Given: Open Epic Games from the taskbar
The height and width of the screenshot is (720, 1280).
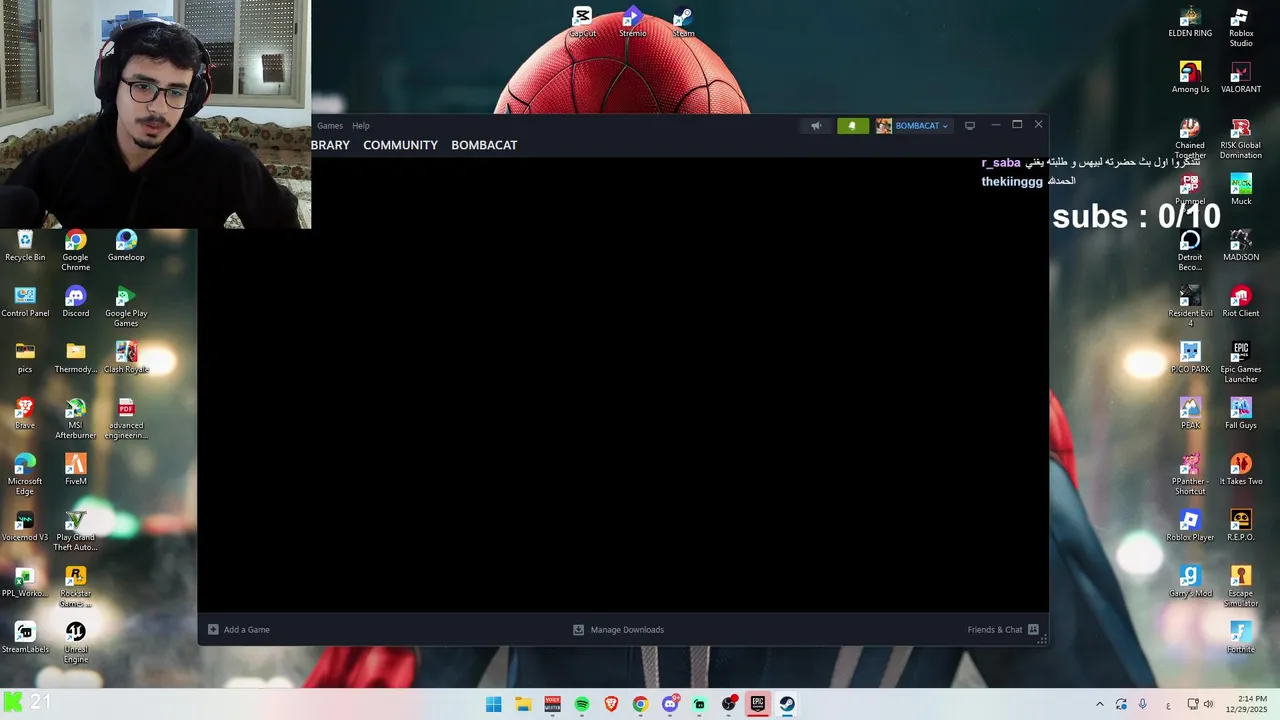Looking at the screenshot, I should [758, 704].
